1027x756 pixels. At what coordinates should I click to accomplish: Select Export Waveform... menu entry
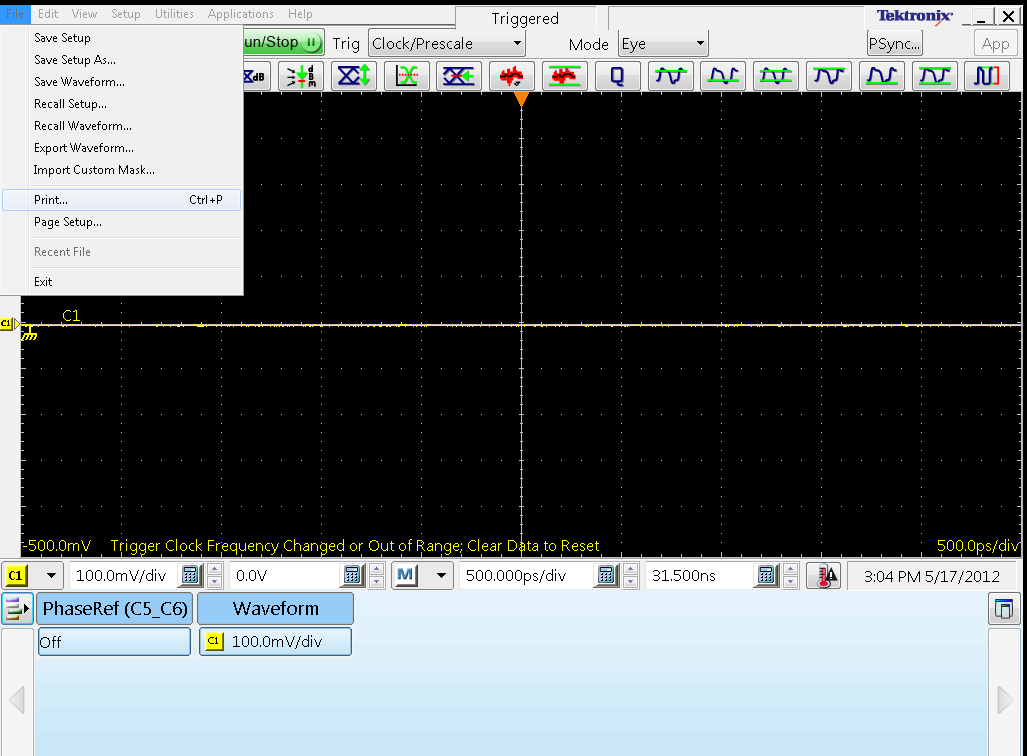click(84, 148)
